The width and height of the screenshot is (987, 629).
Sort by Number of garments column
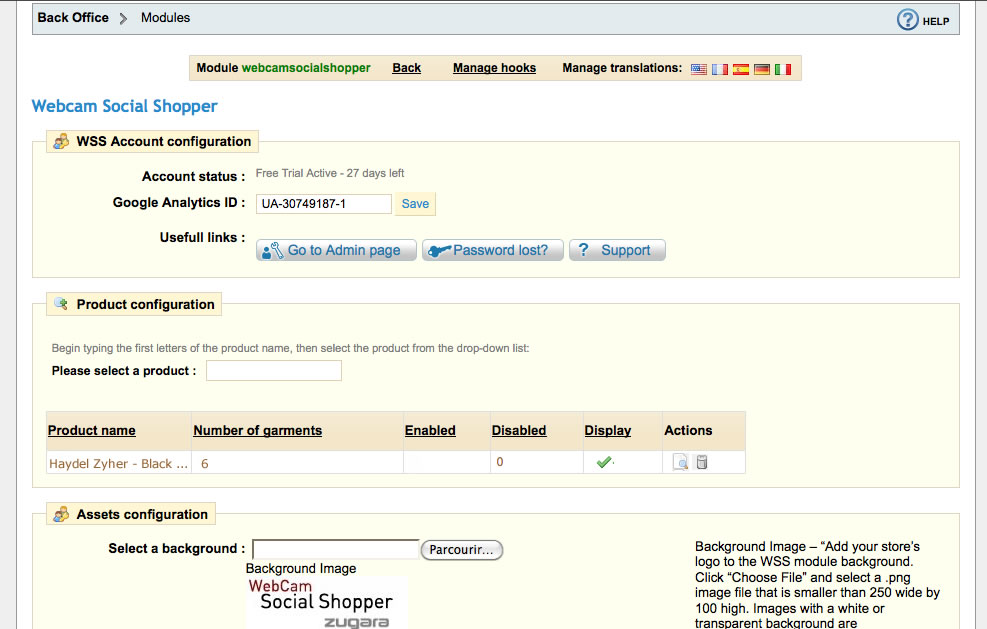click(x=257, y=431)
